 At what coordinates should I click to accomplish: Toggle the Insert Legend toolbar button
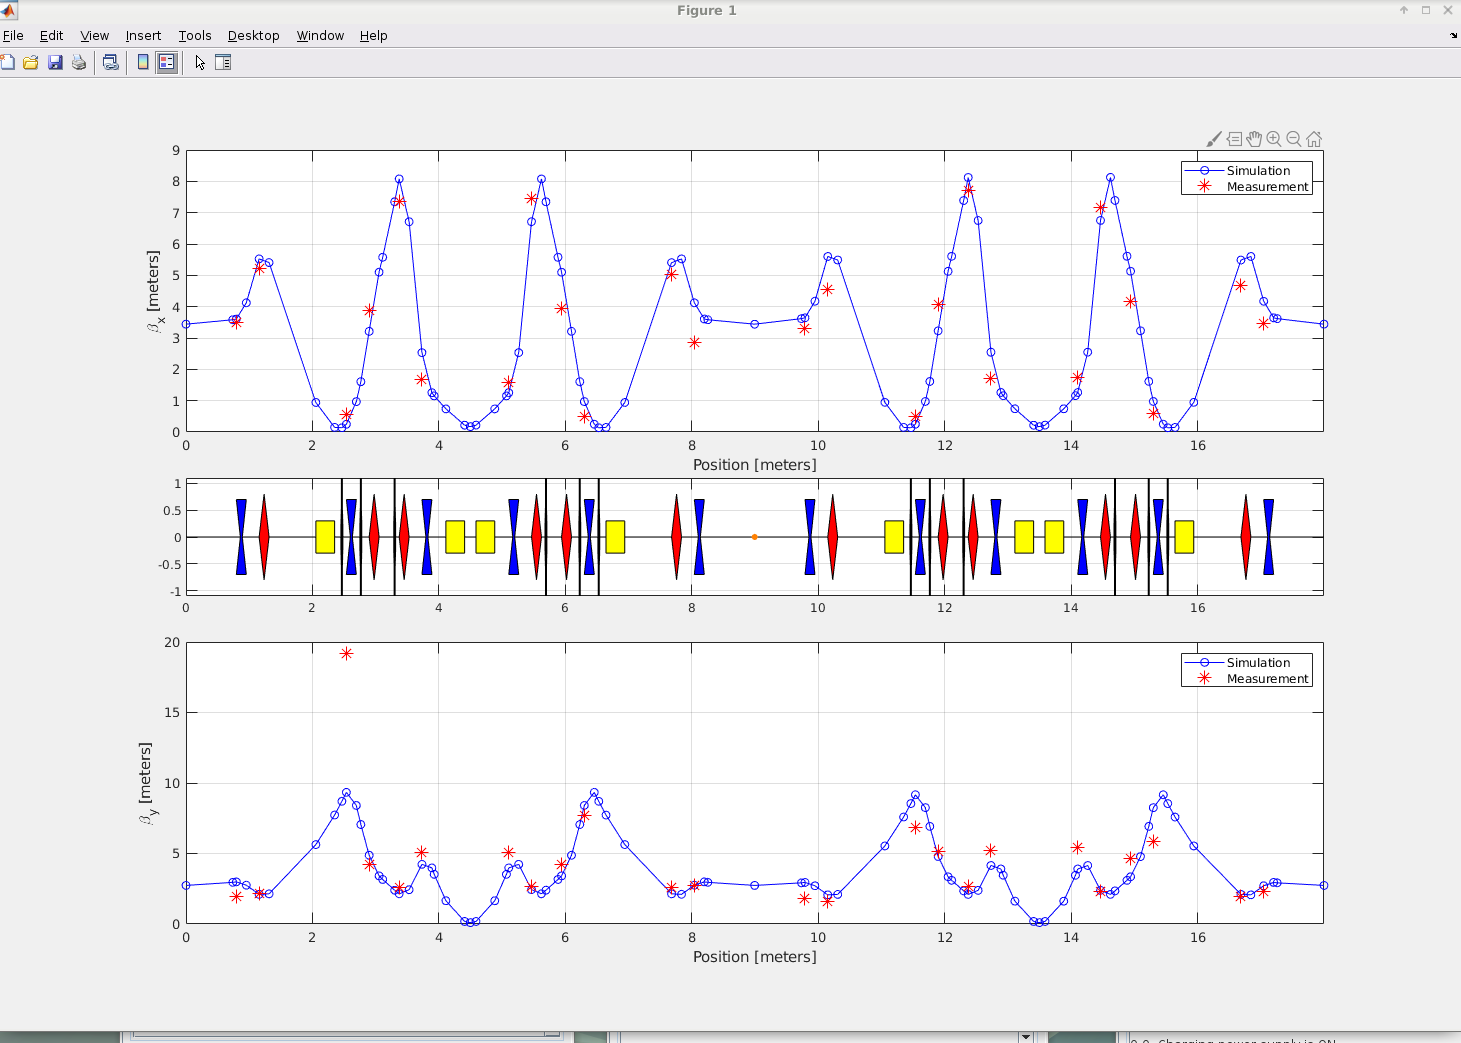click(166, 62)
